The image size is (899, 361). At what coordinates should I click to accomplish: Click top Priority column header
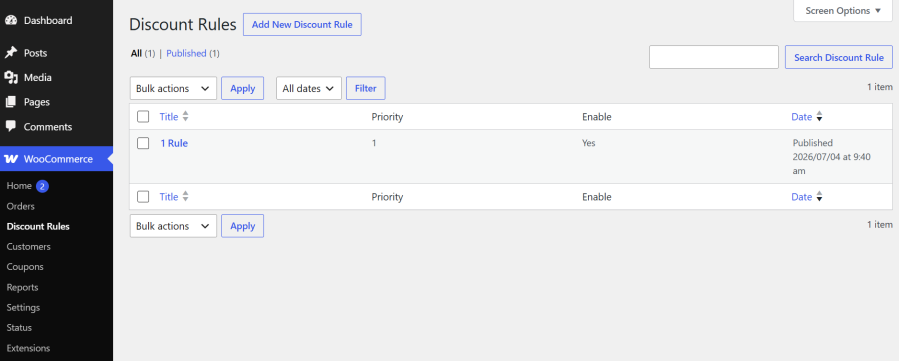(x=387, y=117)
